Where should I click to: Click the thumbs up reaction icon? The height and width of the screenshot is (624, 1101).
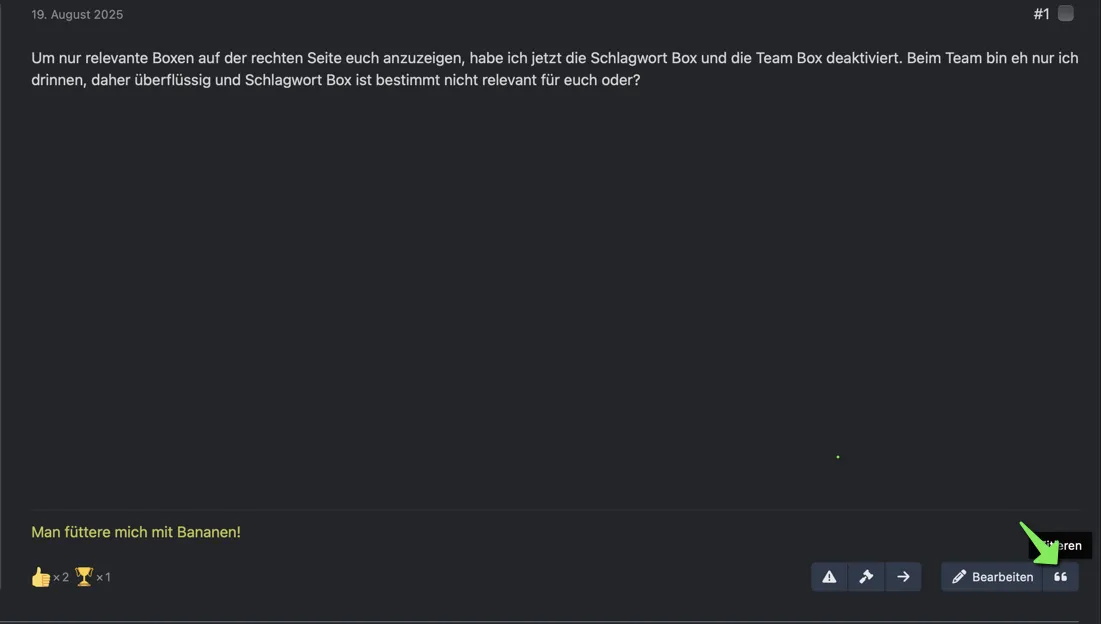(x=41, y=577)
